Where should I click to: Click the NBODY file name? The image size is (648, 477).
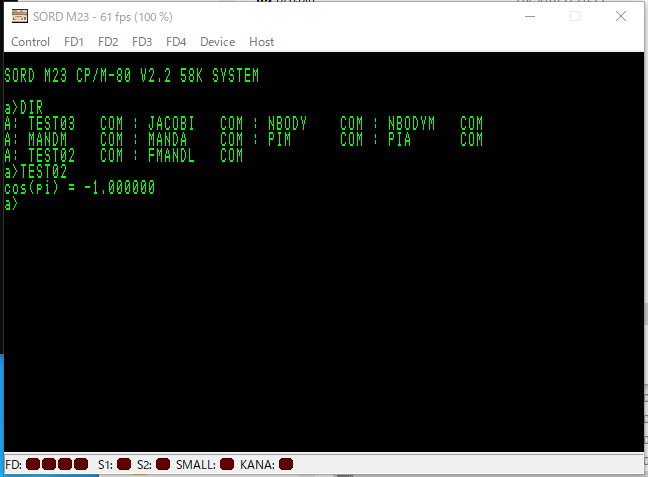[288, 124]
